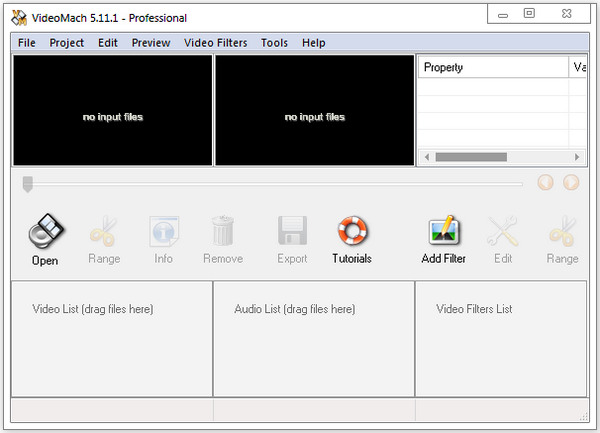Expand the Video Filters menu

point(216,43)
